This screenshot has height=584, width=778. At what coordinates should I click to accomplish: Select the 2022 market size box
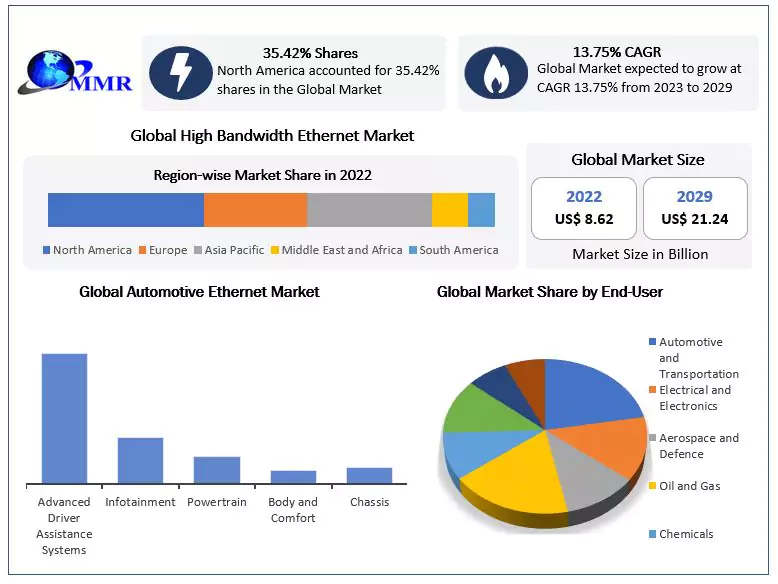[584, 209]
